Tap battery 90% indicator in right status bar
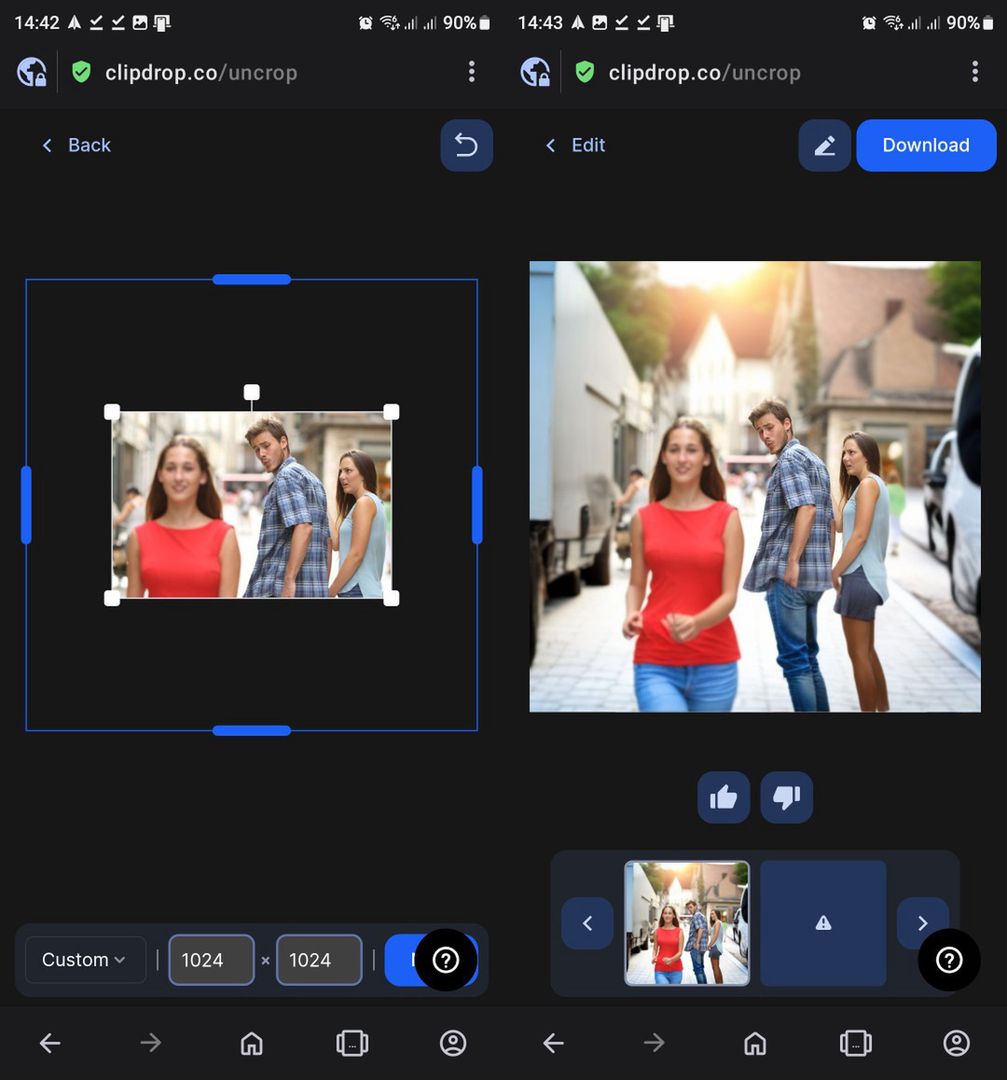This screenshot has height=1080, width=1007. (x=970, y=23)
